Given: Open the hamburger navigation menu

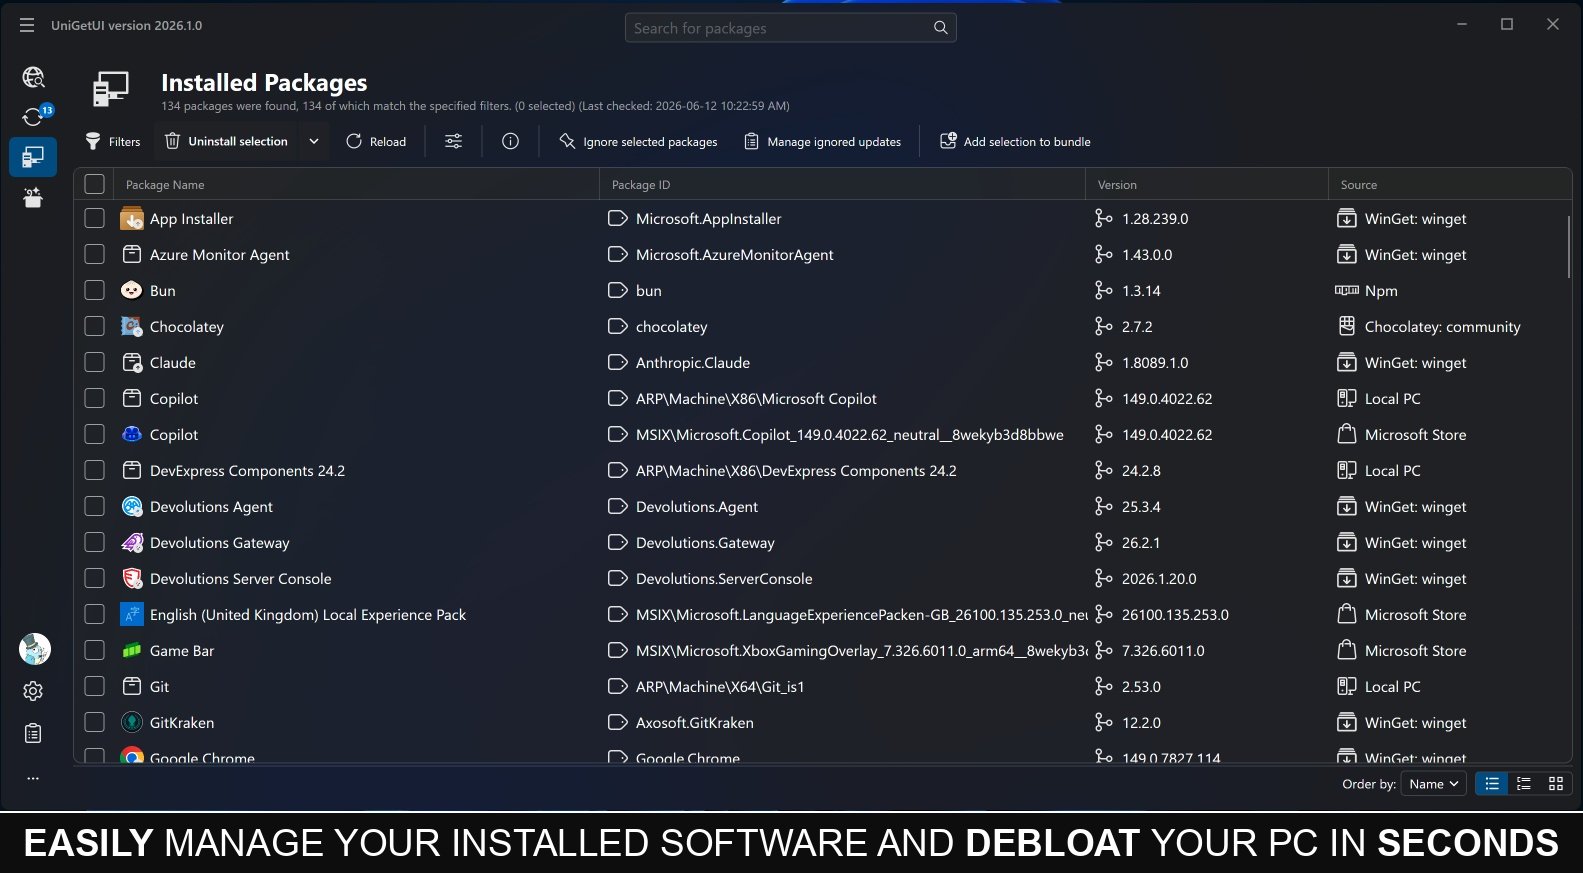Looking at the screenshot, I should click(x=27, y=25).
